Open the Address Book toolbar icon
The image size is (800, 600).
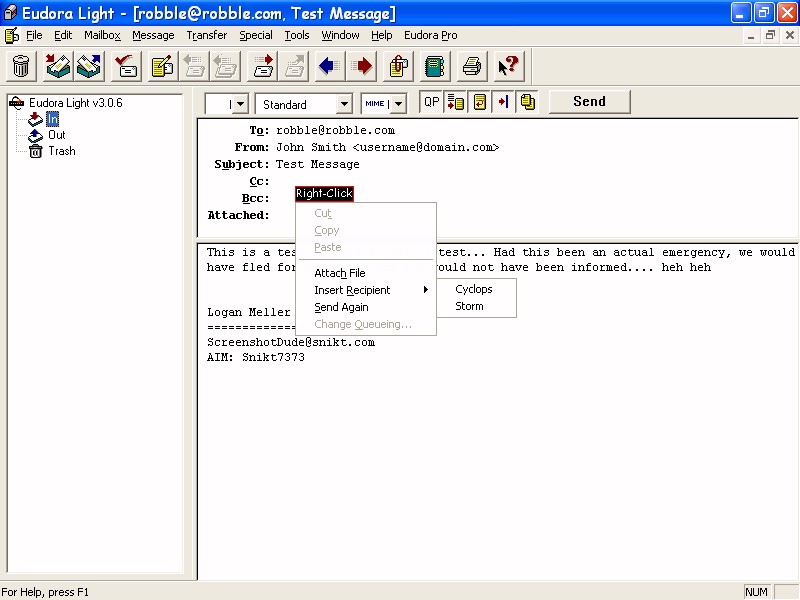(435, 66)
